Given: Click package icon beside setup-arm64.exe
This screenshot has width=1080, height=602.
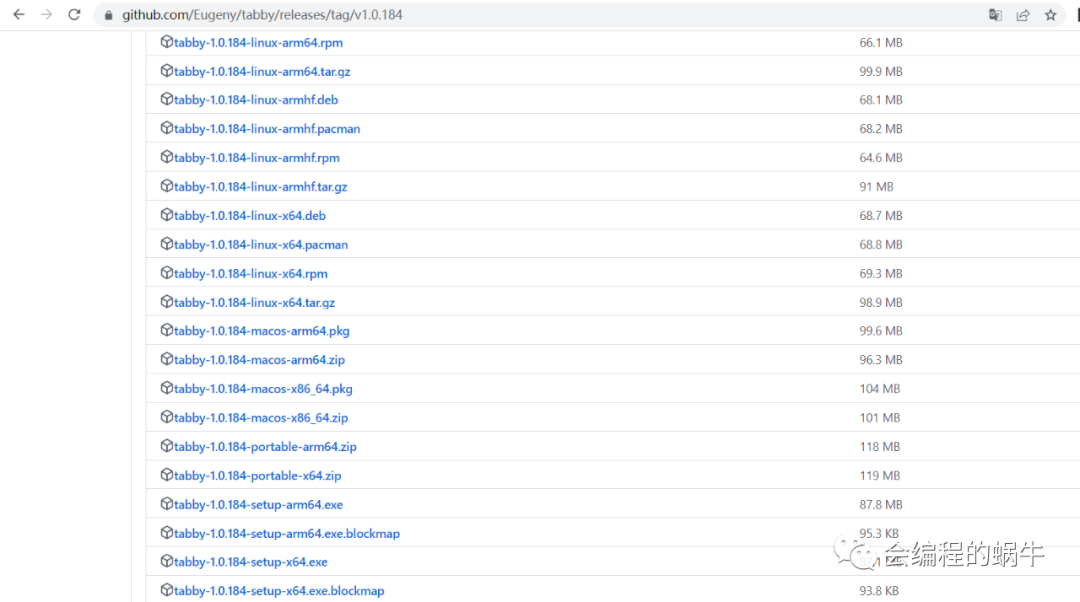Looking at the screenshot, I should click(166, 504).
